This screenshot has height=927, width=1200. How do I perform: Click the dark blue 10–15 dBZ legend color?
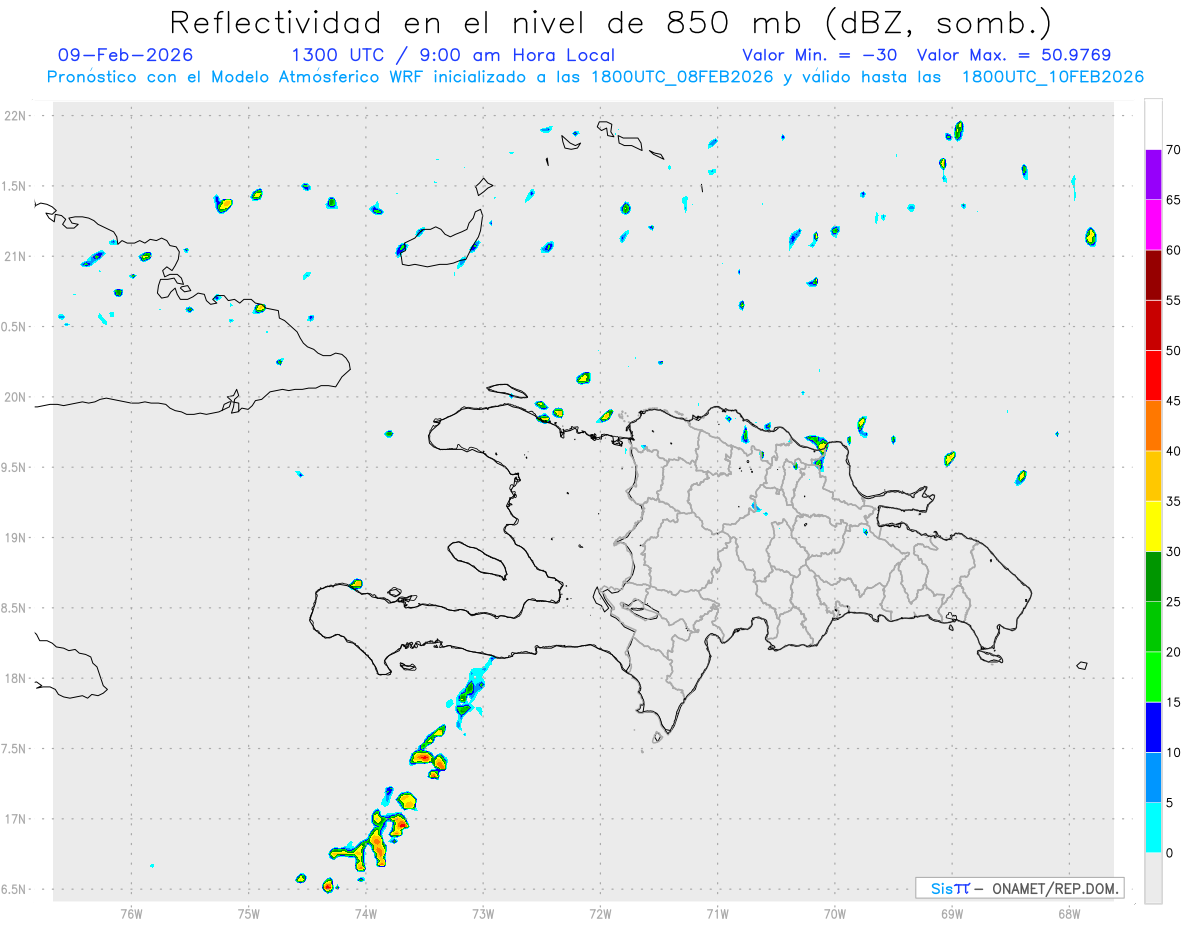pos(1153,728)
